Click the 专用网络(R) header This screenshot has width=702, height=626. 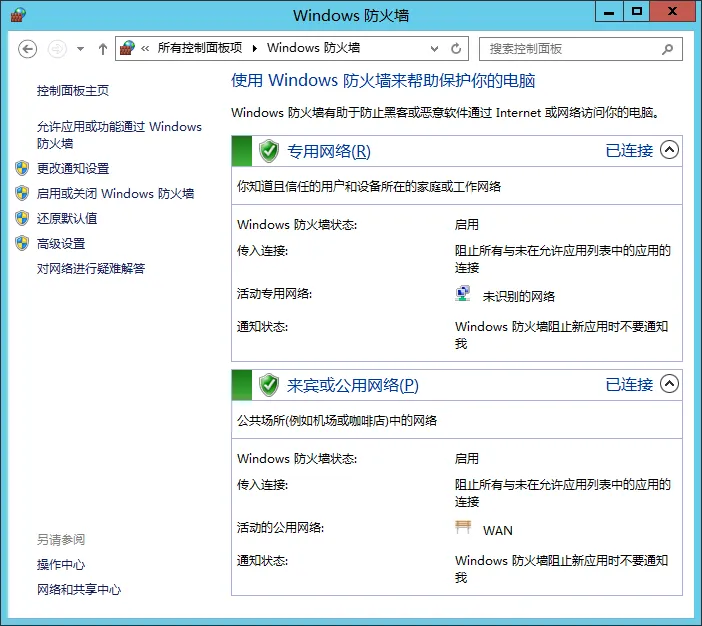(x=329, y=151)
